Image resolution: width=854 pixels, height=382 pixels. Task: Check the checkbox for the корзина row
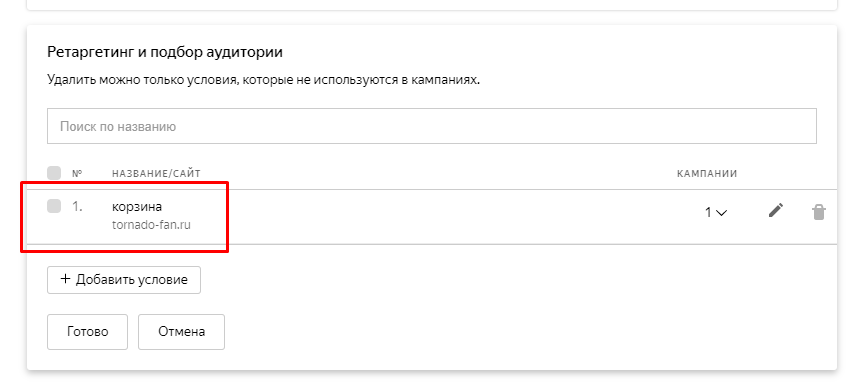click(54, 206)
